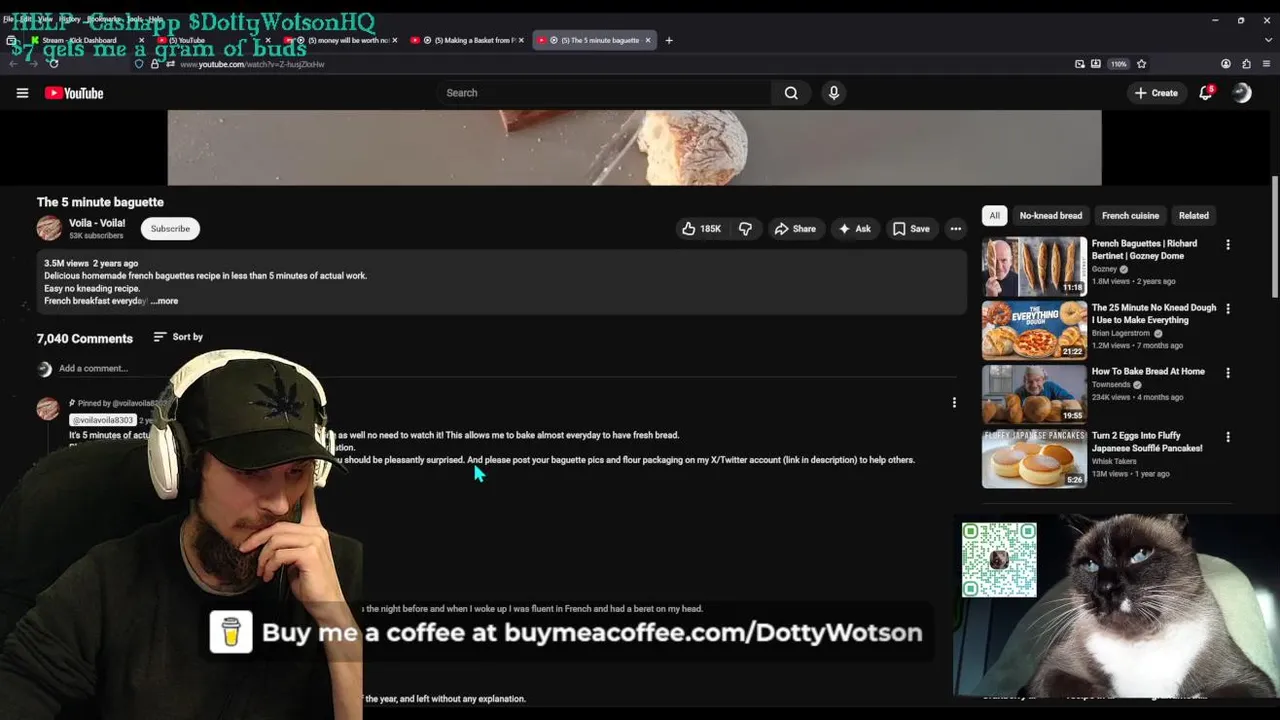Reload the page
The width and height of the screenshot is (1280, 720).
coord(53,64)
